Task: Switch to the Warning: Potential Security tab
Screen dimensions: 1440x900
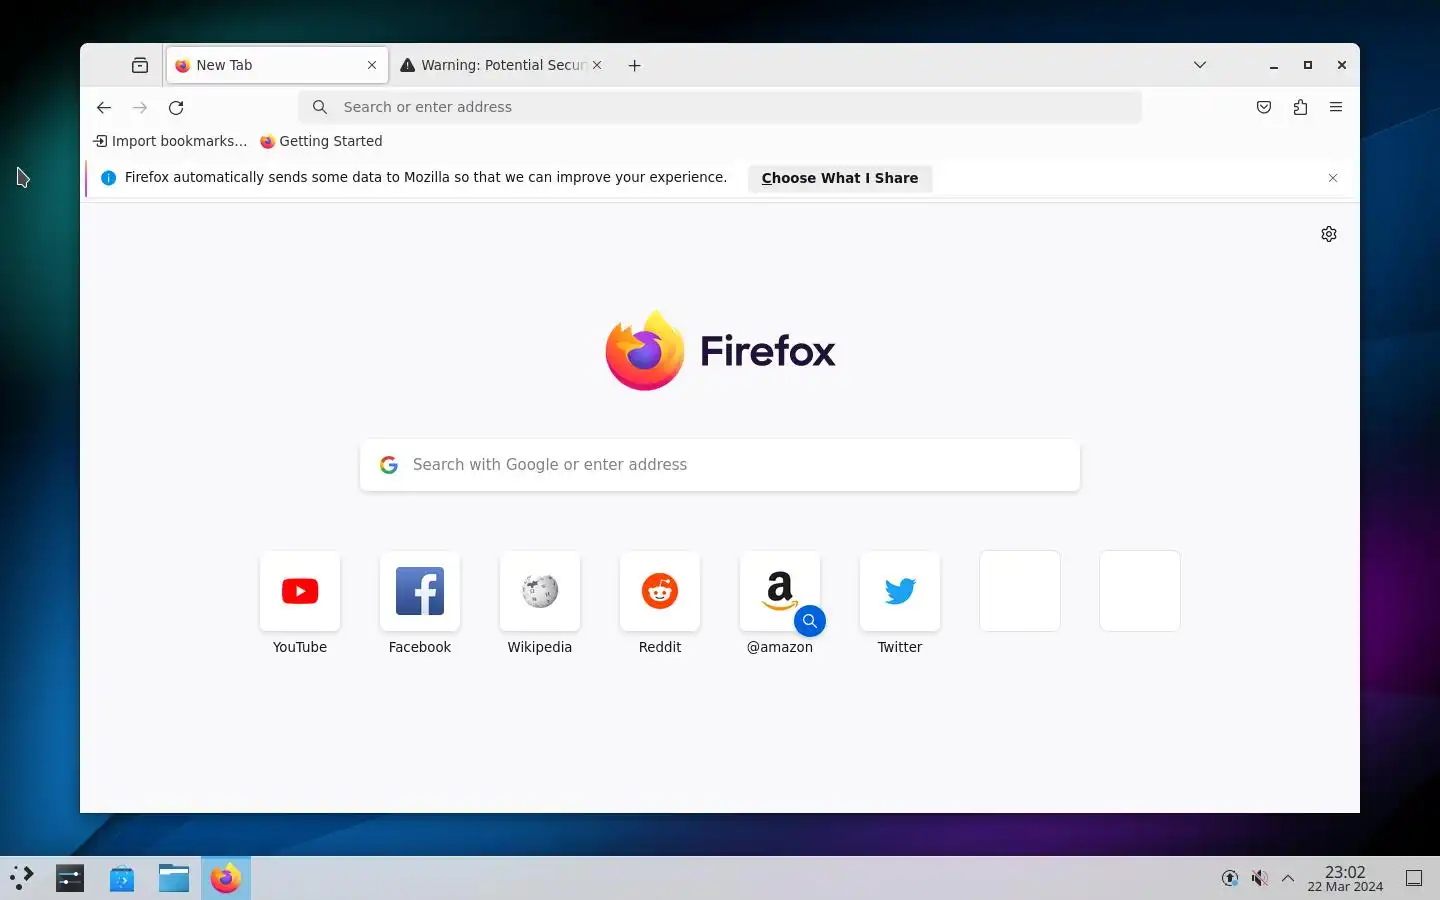Action: point(501,65)
